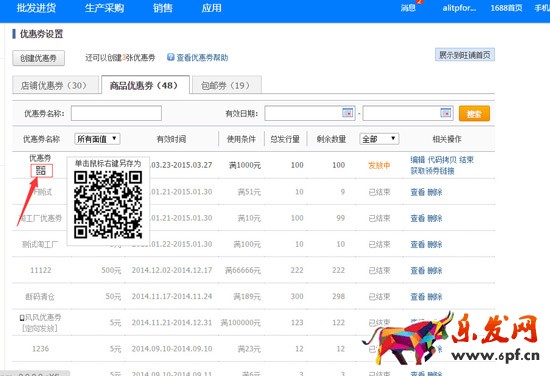Click the 500元 face value cell
The height and width of the screenshot is (376, 550).
[111, 270]
